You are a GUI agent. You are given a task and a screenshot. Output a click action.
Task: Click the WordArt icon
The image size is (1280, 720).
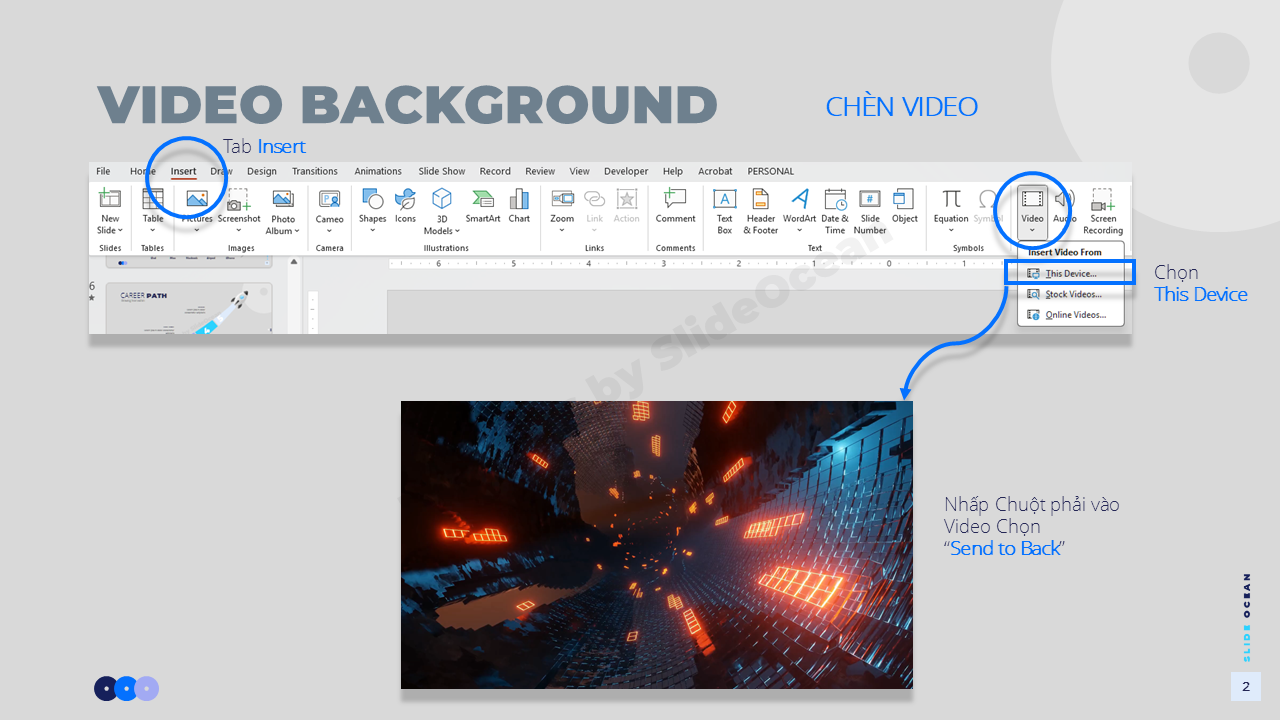click(800, 198)
